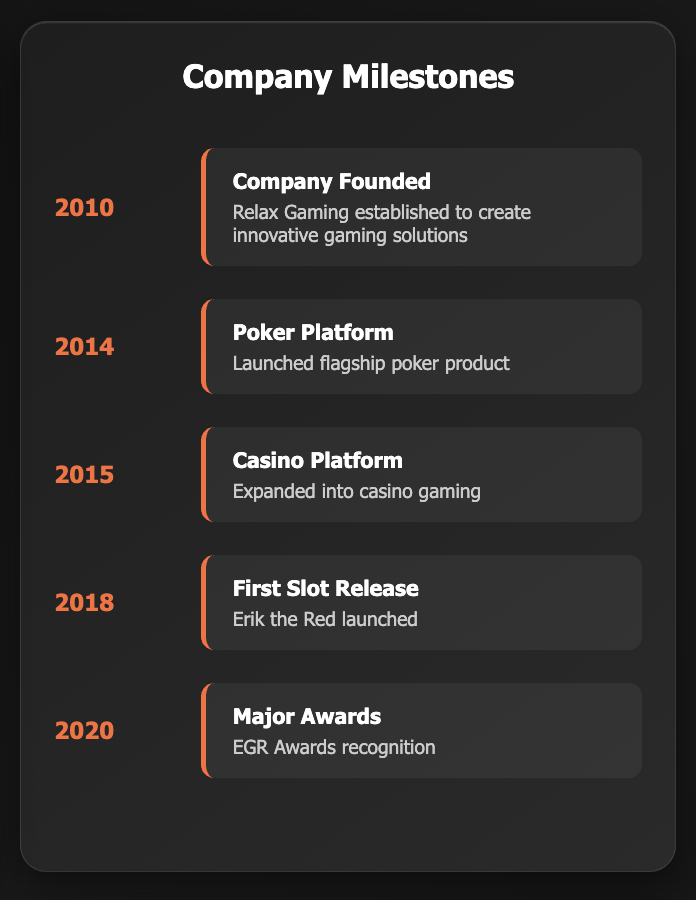Click EGR Awards recognition text
The image size is (696, 900).
coord(334,747)
